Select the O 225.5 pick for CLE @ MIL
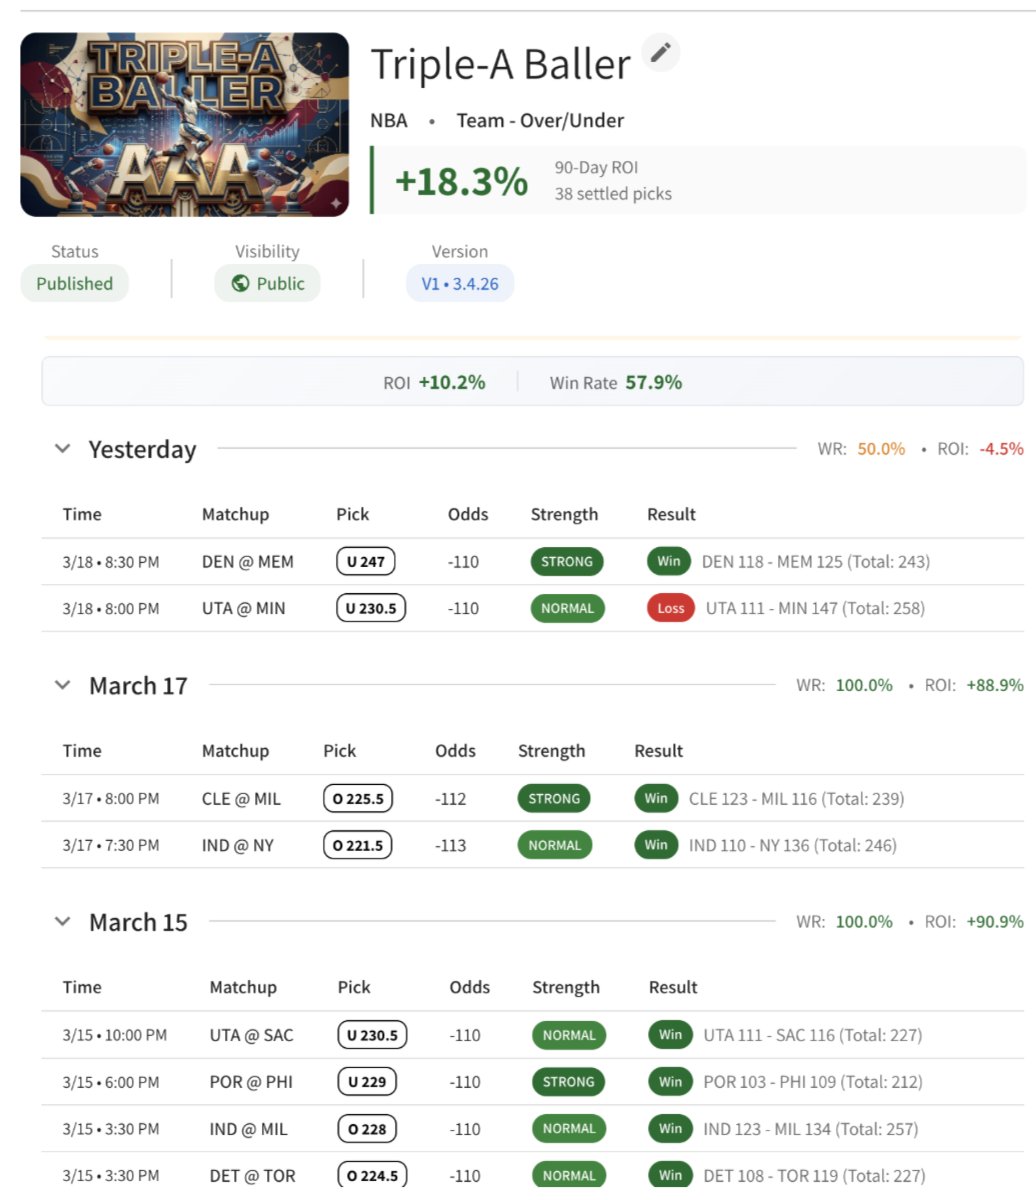The width and height of the screenshot is (1036, 1200). (358, 798)
